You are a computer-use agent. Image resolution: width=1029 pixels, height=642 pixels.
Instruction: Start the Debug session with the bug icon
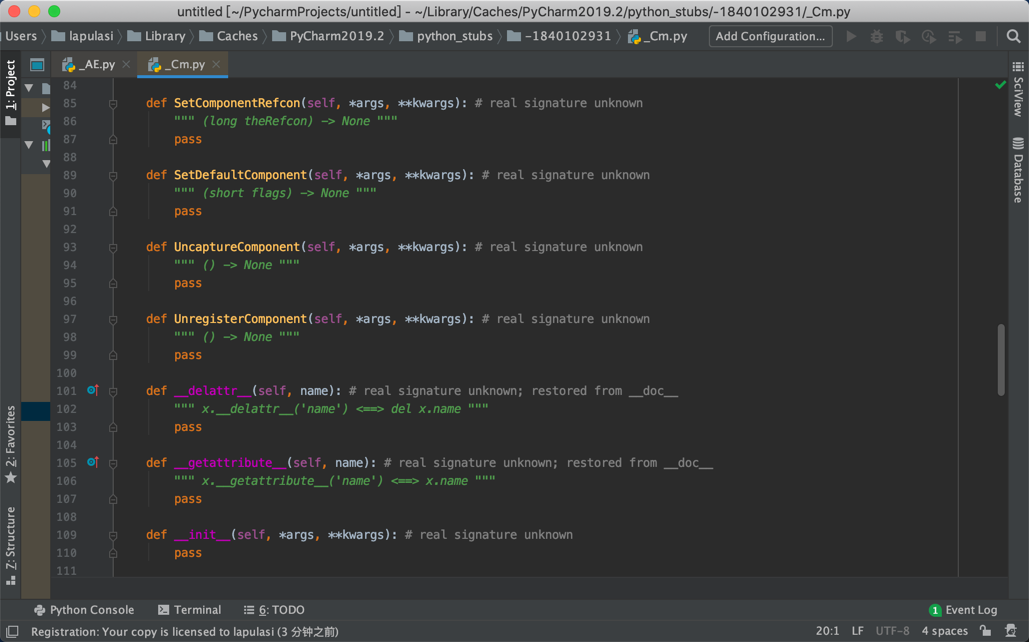click(x=878, y=37)
